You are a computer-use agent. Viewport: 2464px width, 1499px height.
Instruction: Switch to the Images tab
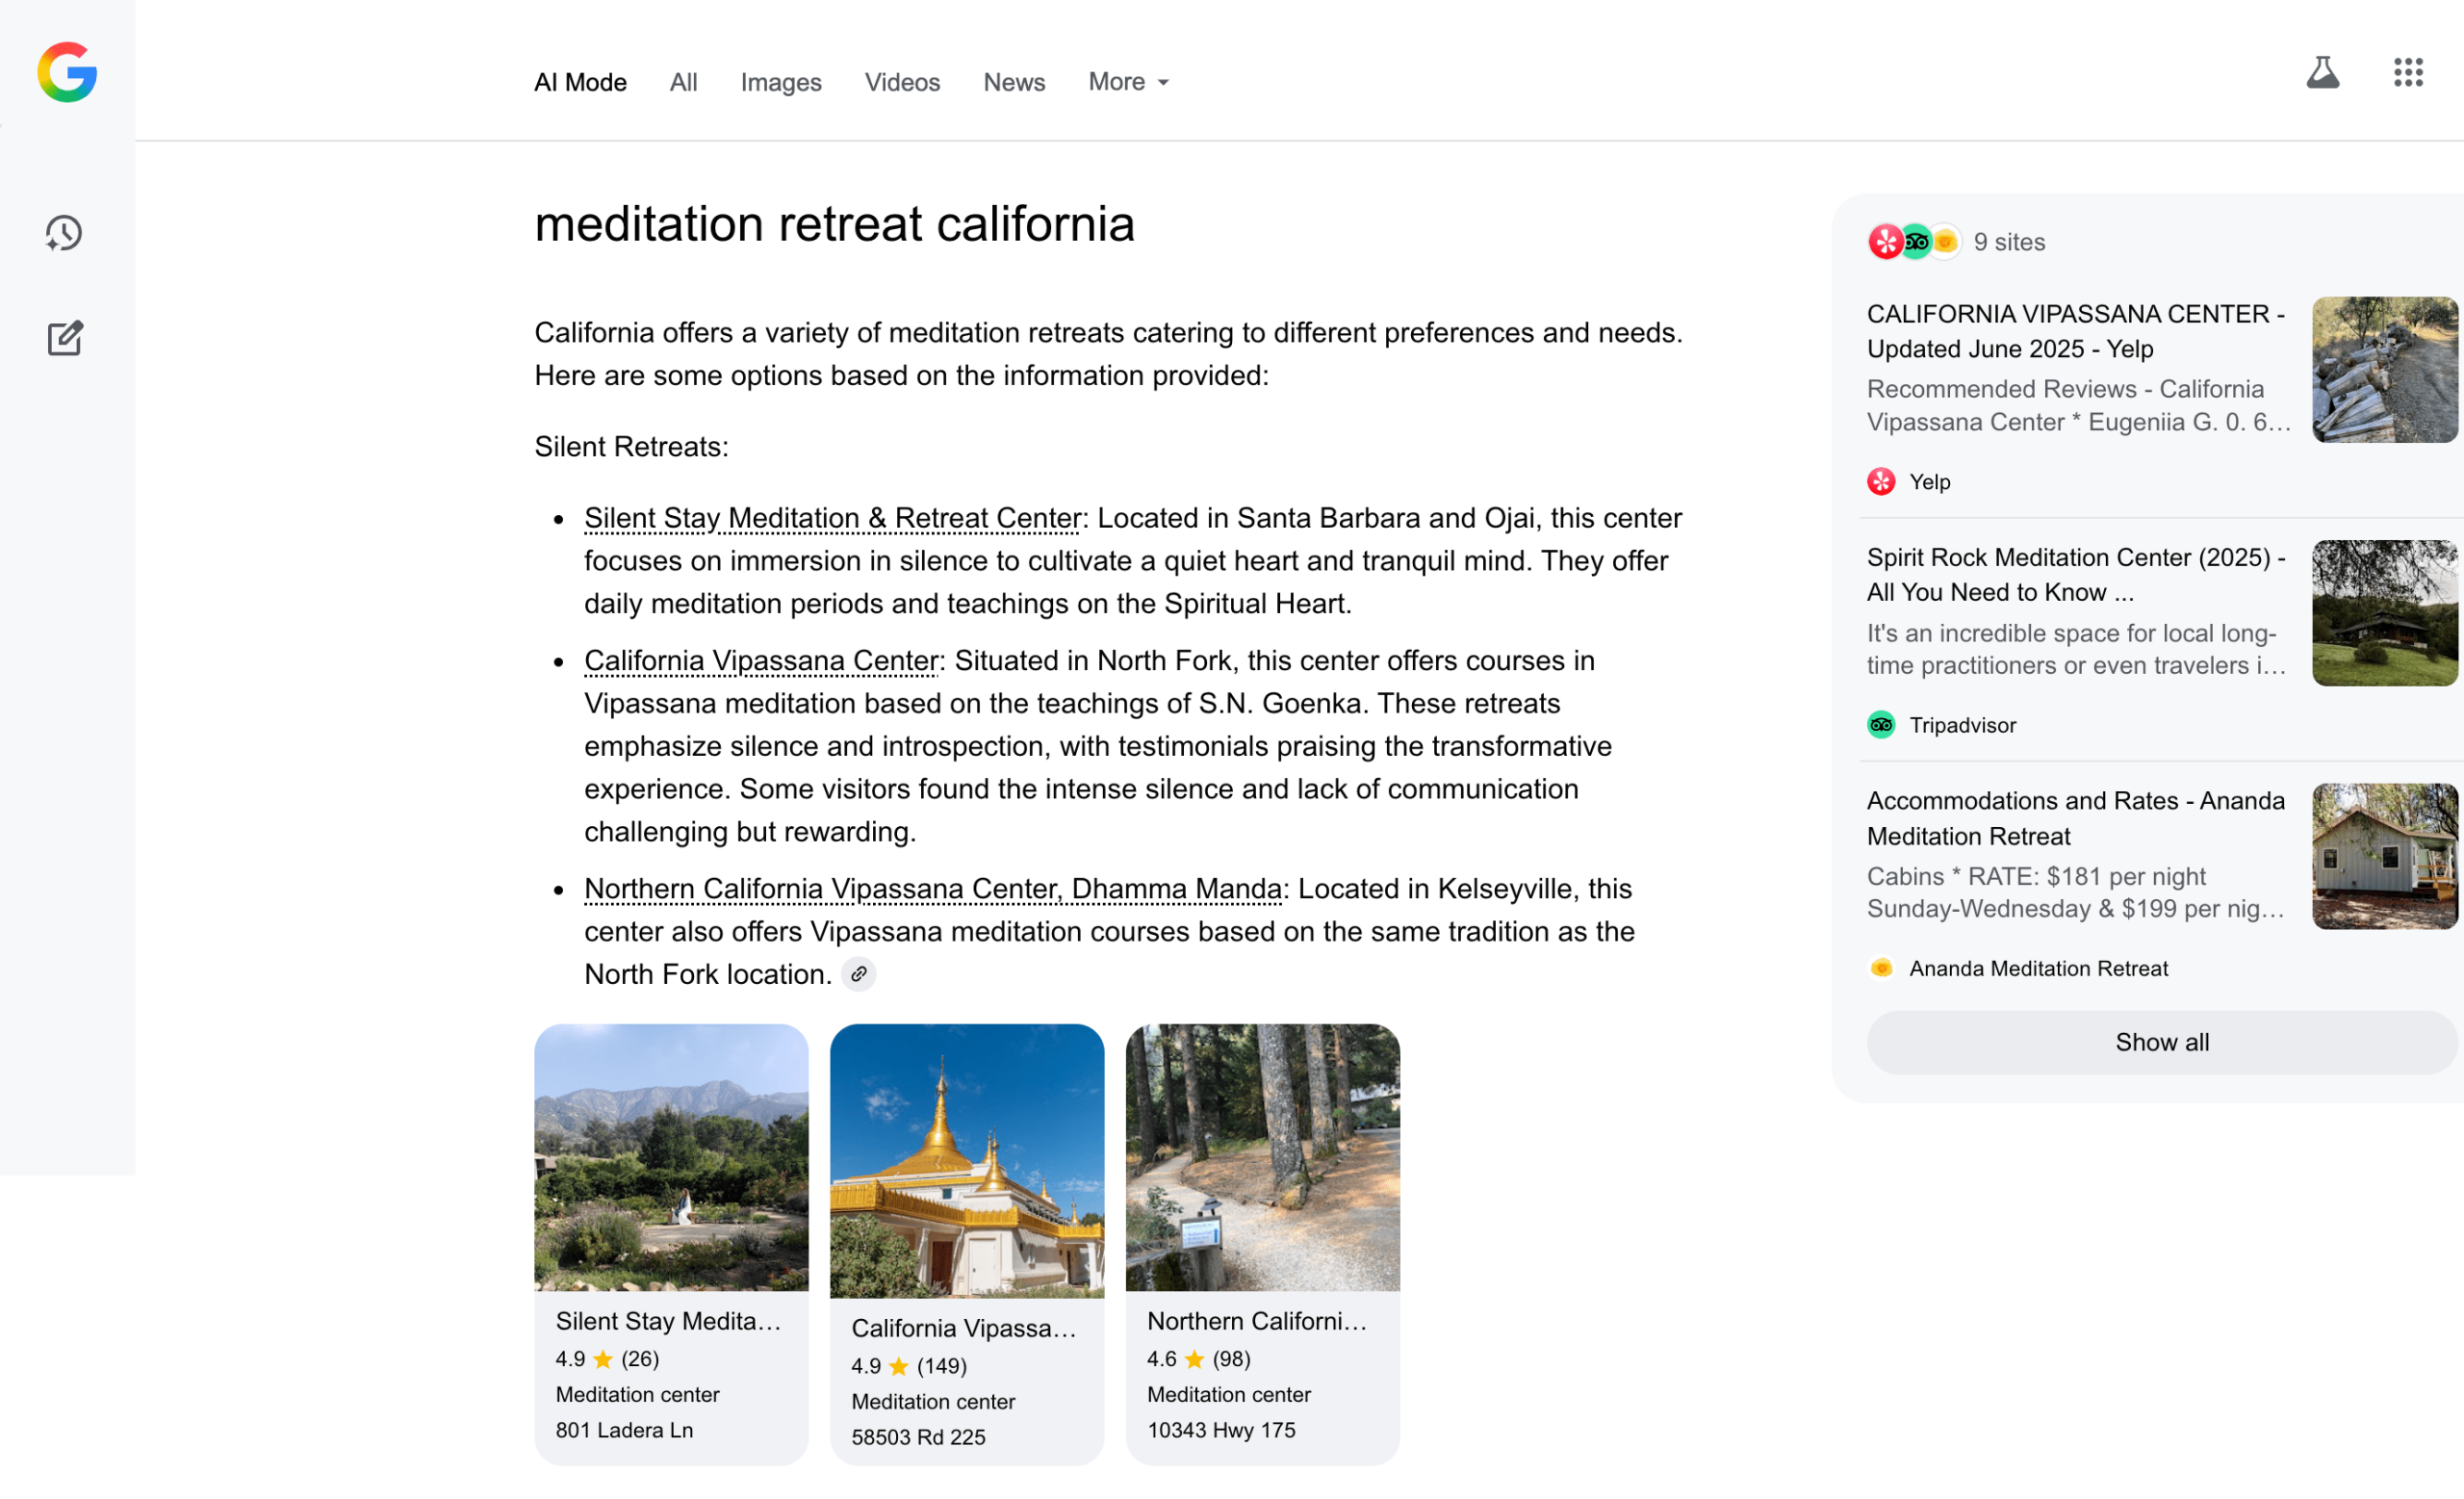(x=781, y=82)
